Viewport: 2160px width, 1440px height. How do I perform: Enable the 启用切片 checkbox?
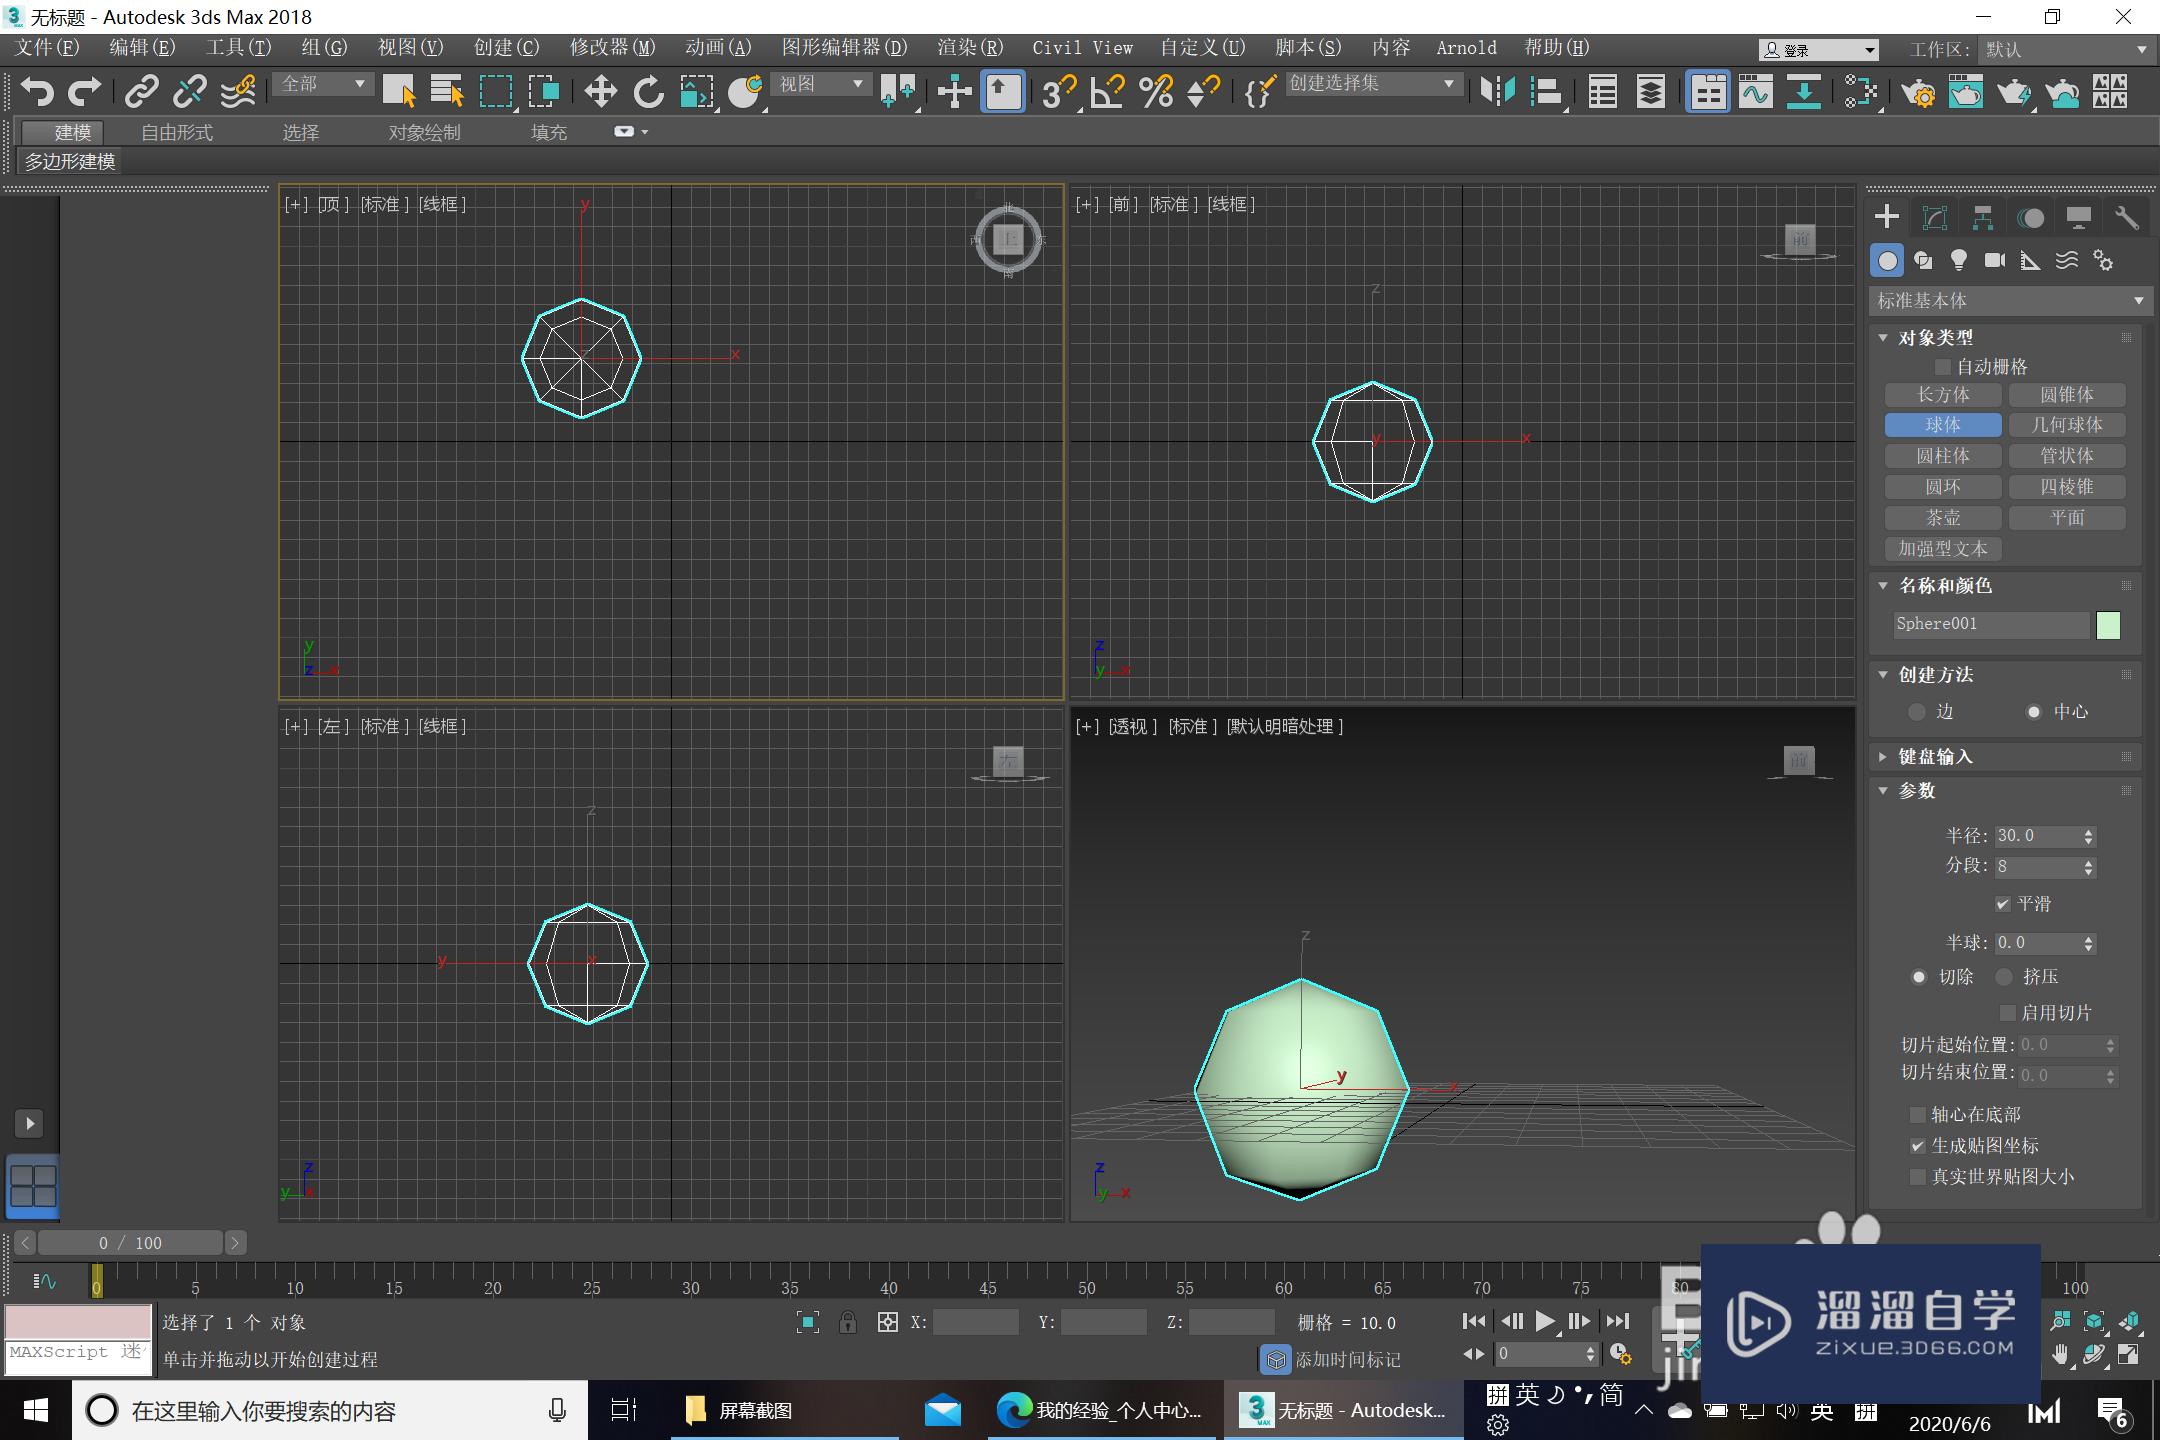click(2006, 1013)
